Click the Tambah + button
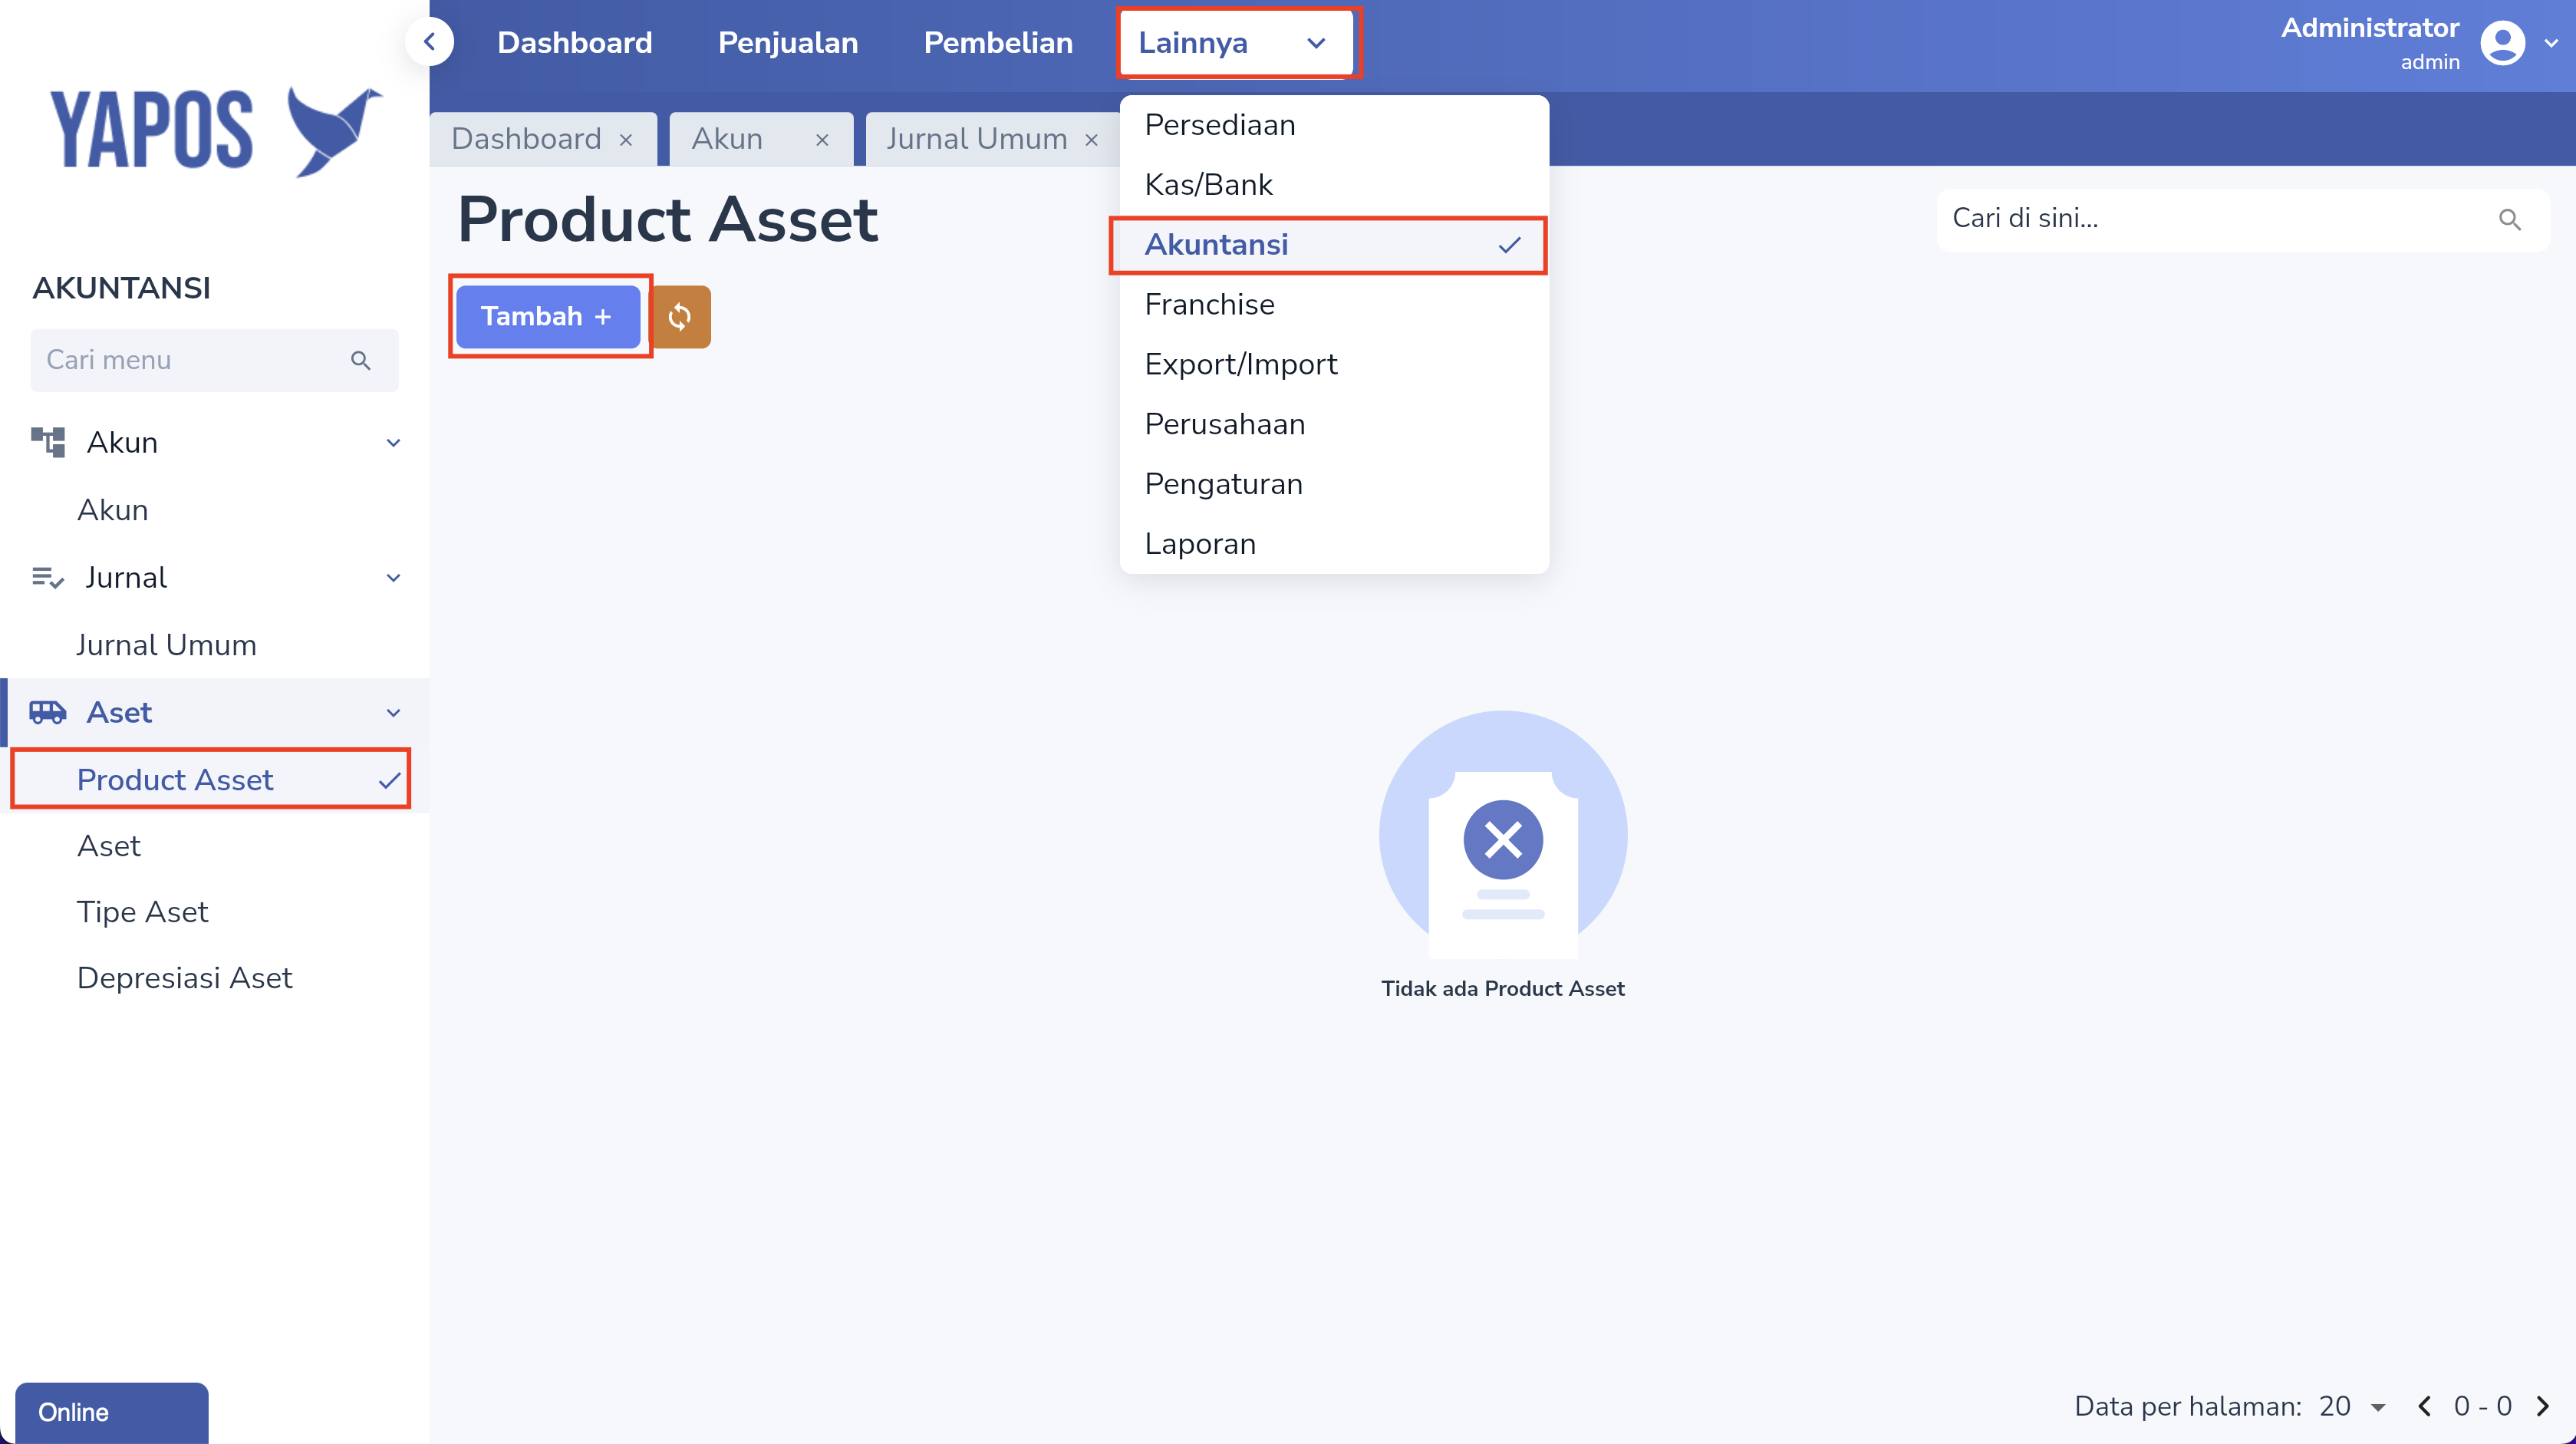2576x1444 pixels. point(548,317)
